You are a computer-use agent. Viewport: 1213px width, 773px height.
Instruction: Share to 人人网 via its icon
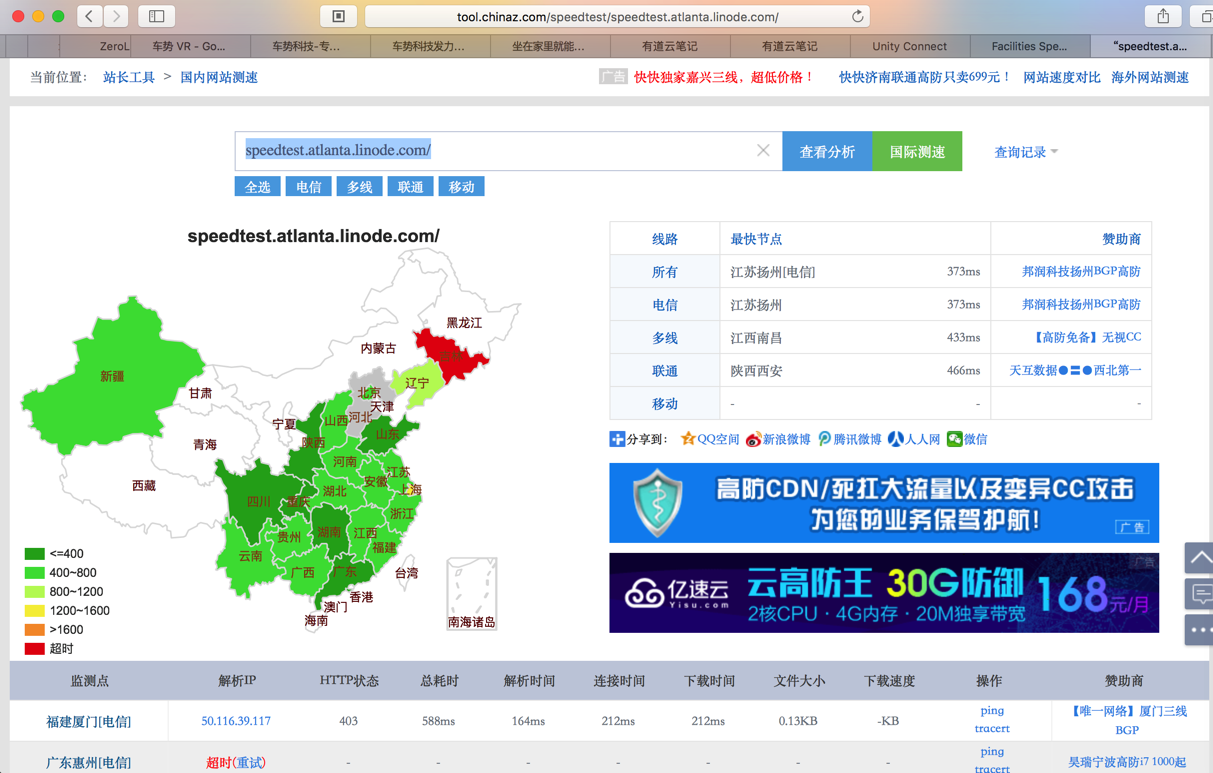coord(895,439)
